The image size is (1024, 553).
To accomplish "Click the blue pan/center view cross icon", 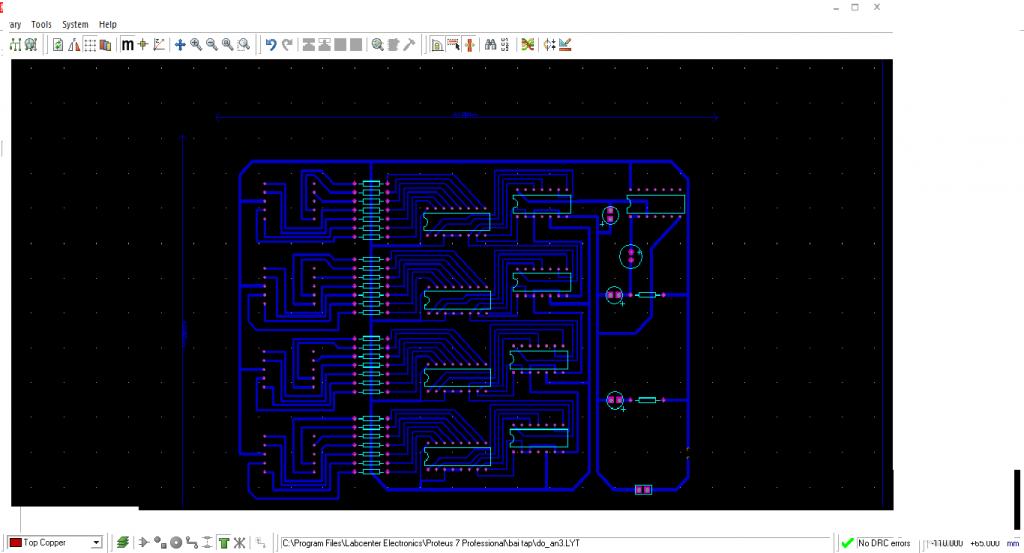I will tap(180, 44).
